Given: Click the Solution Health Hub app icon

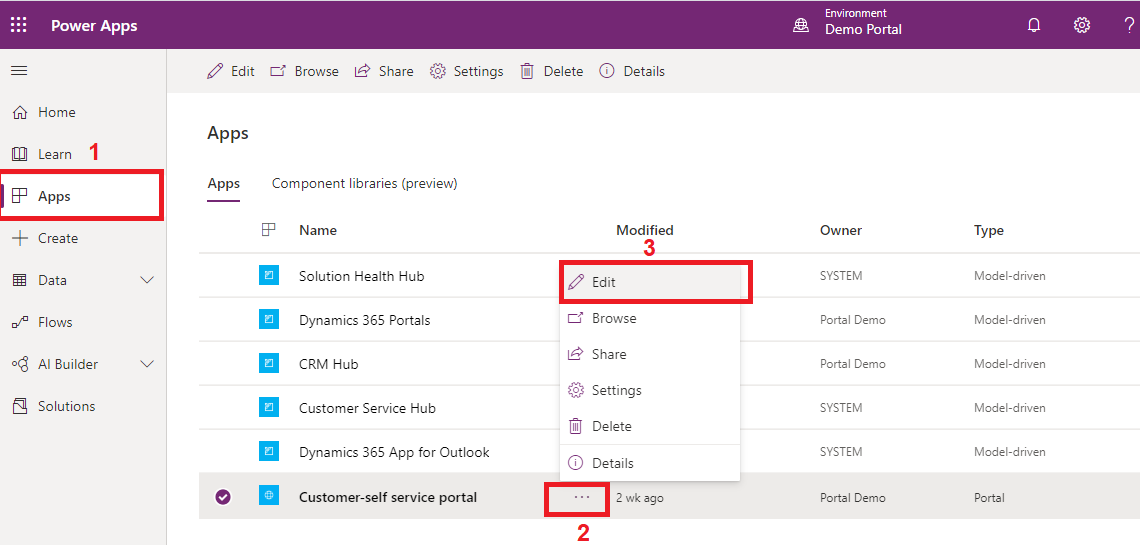Looking at the screenshot, I should pos(269,276).
